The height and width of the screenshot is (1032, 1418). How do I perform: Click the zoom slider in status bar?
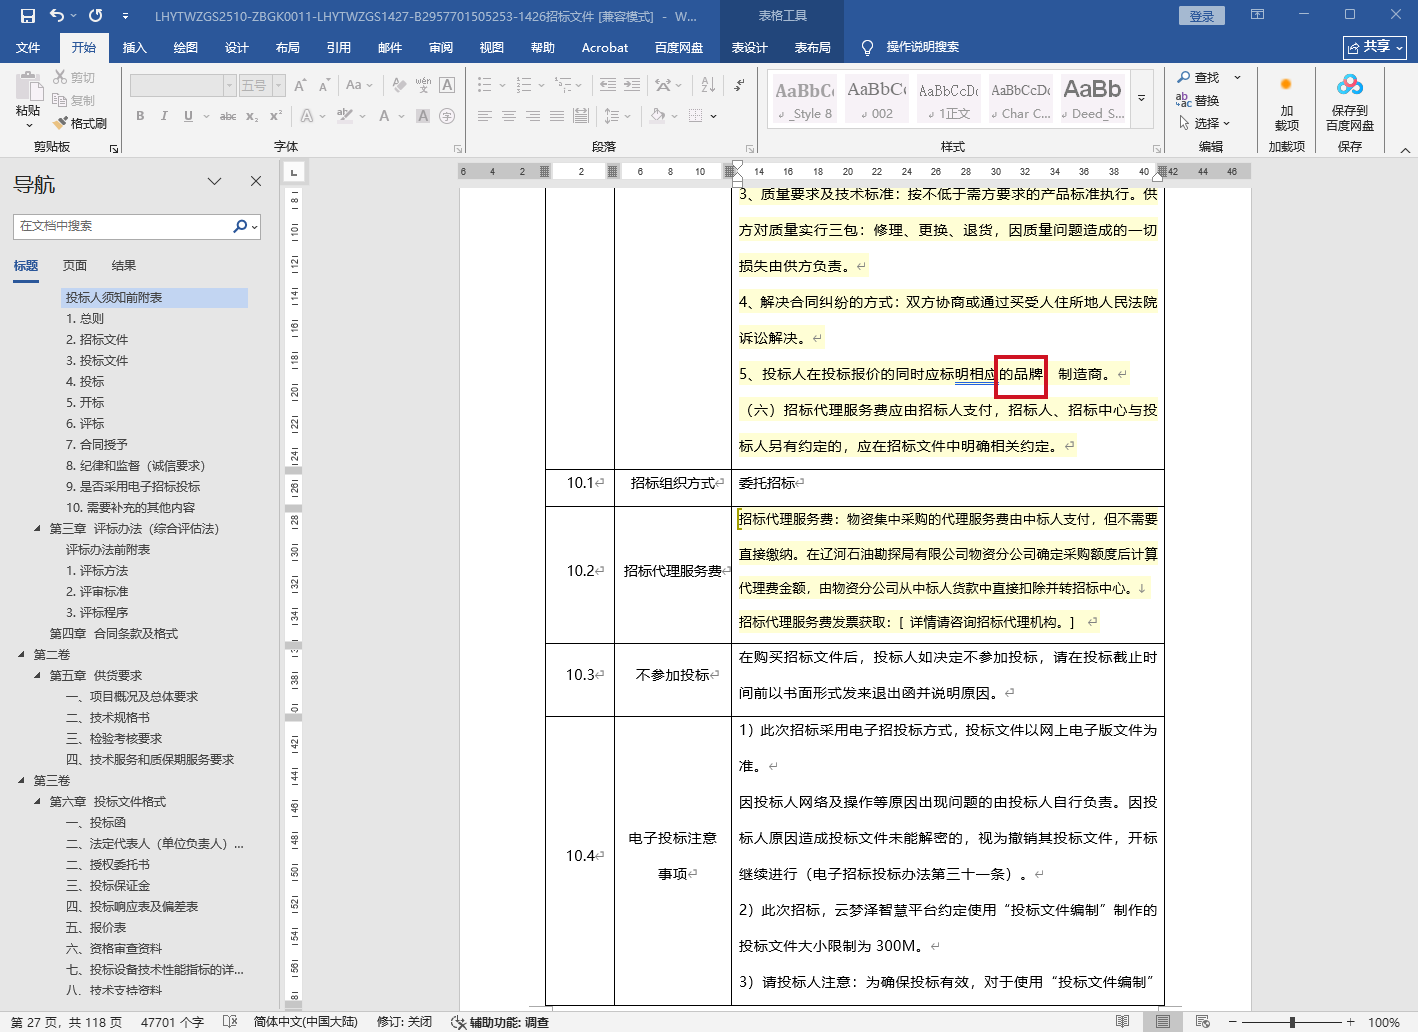(x=1292, y=1022)
